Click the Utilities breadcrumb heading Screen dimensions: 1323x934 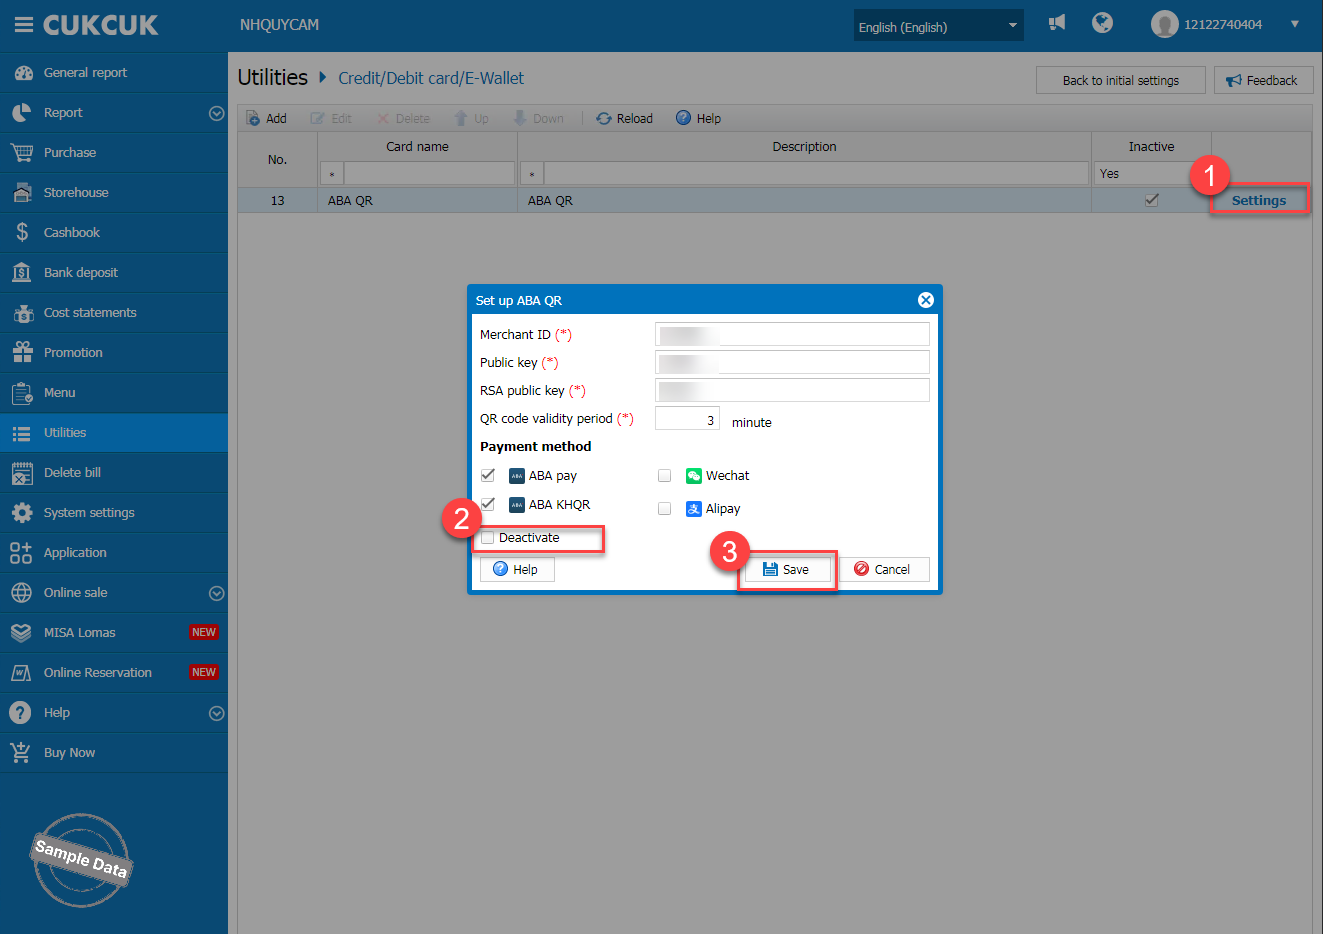(x=273, y=77)
